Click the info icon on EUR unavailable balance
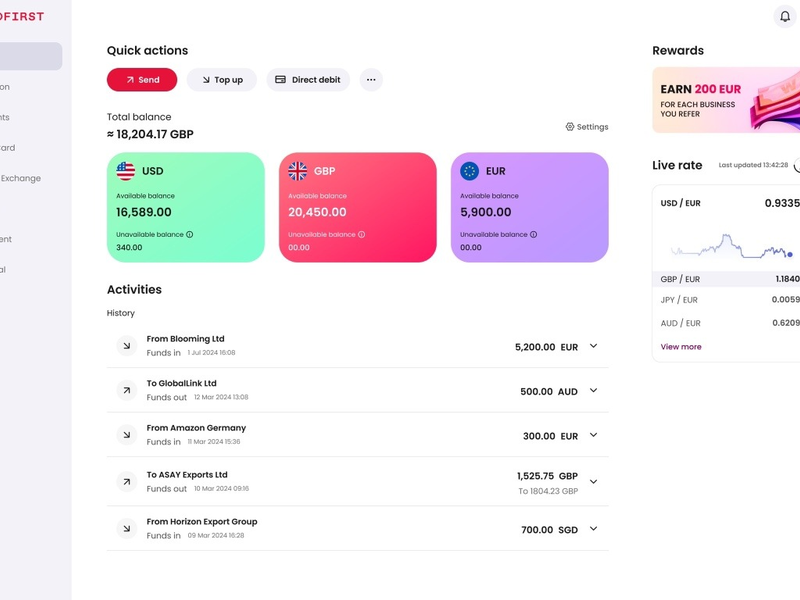800x600 pixels. [x=533, y=235]
